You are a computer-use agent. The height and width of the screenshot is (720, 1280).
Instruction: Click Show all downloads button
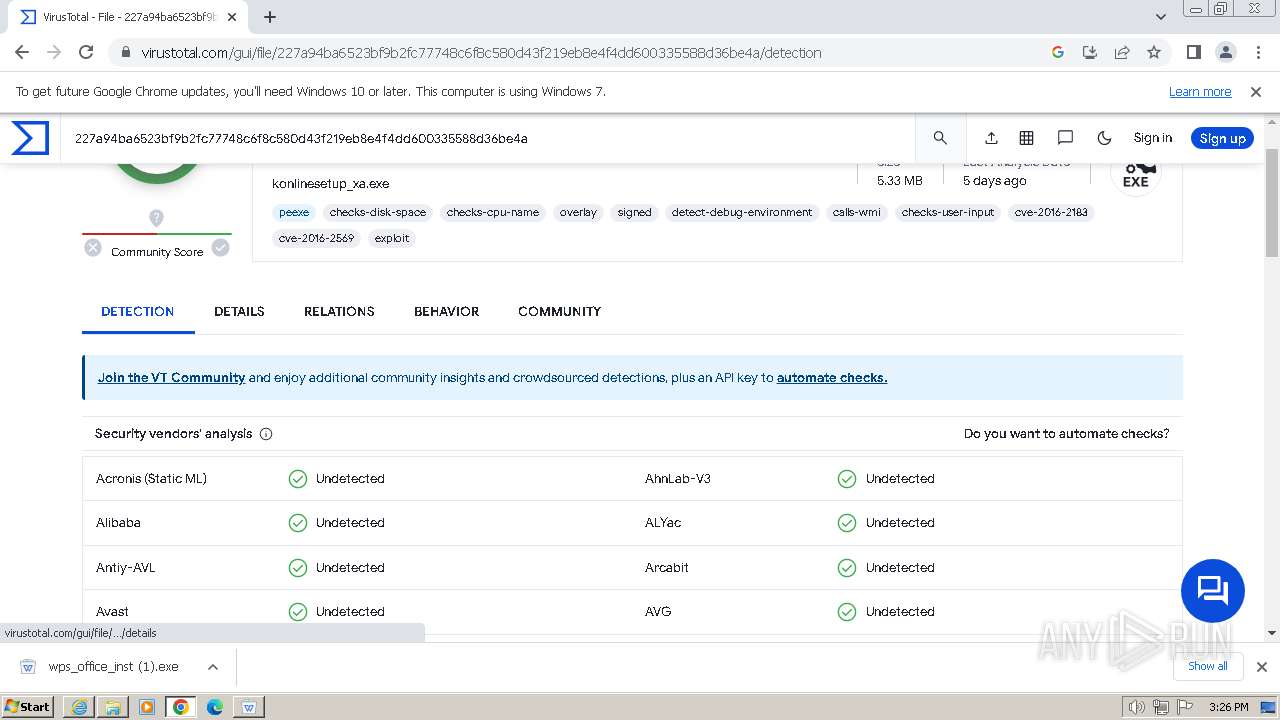(x=1208, y=666)
